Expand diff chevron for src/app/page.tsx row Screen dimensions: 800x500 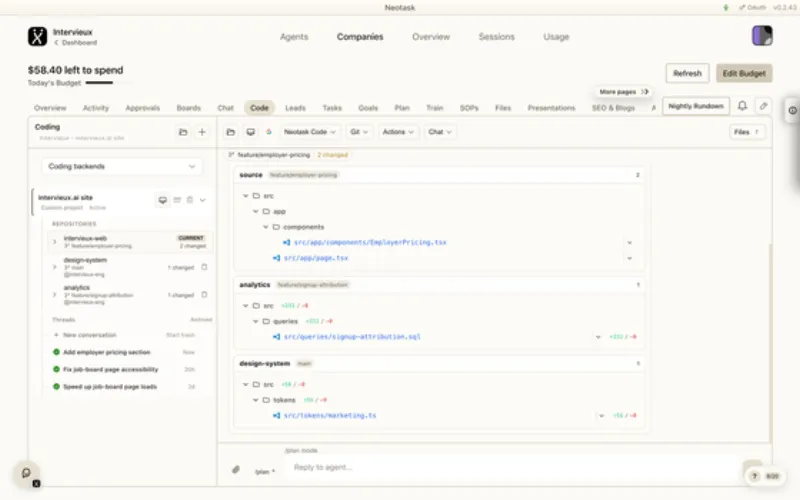(629, 259)
